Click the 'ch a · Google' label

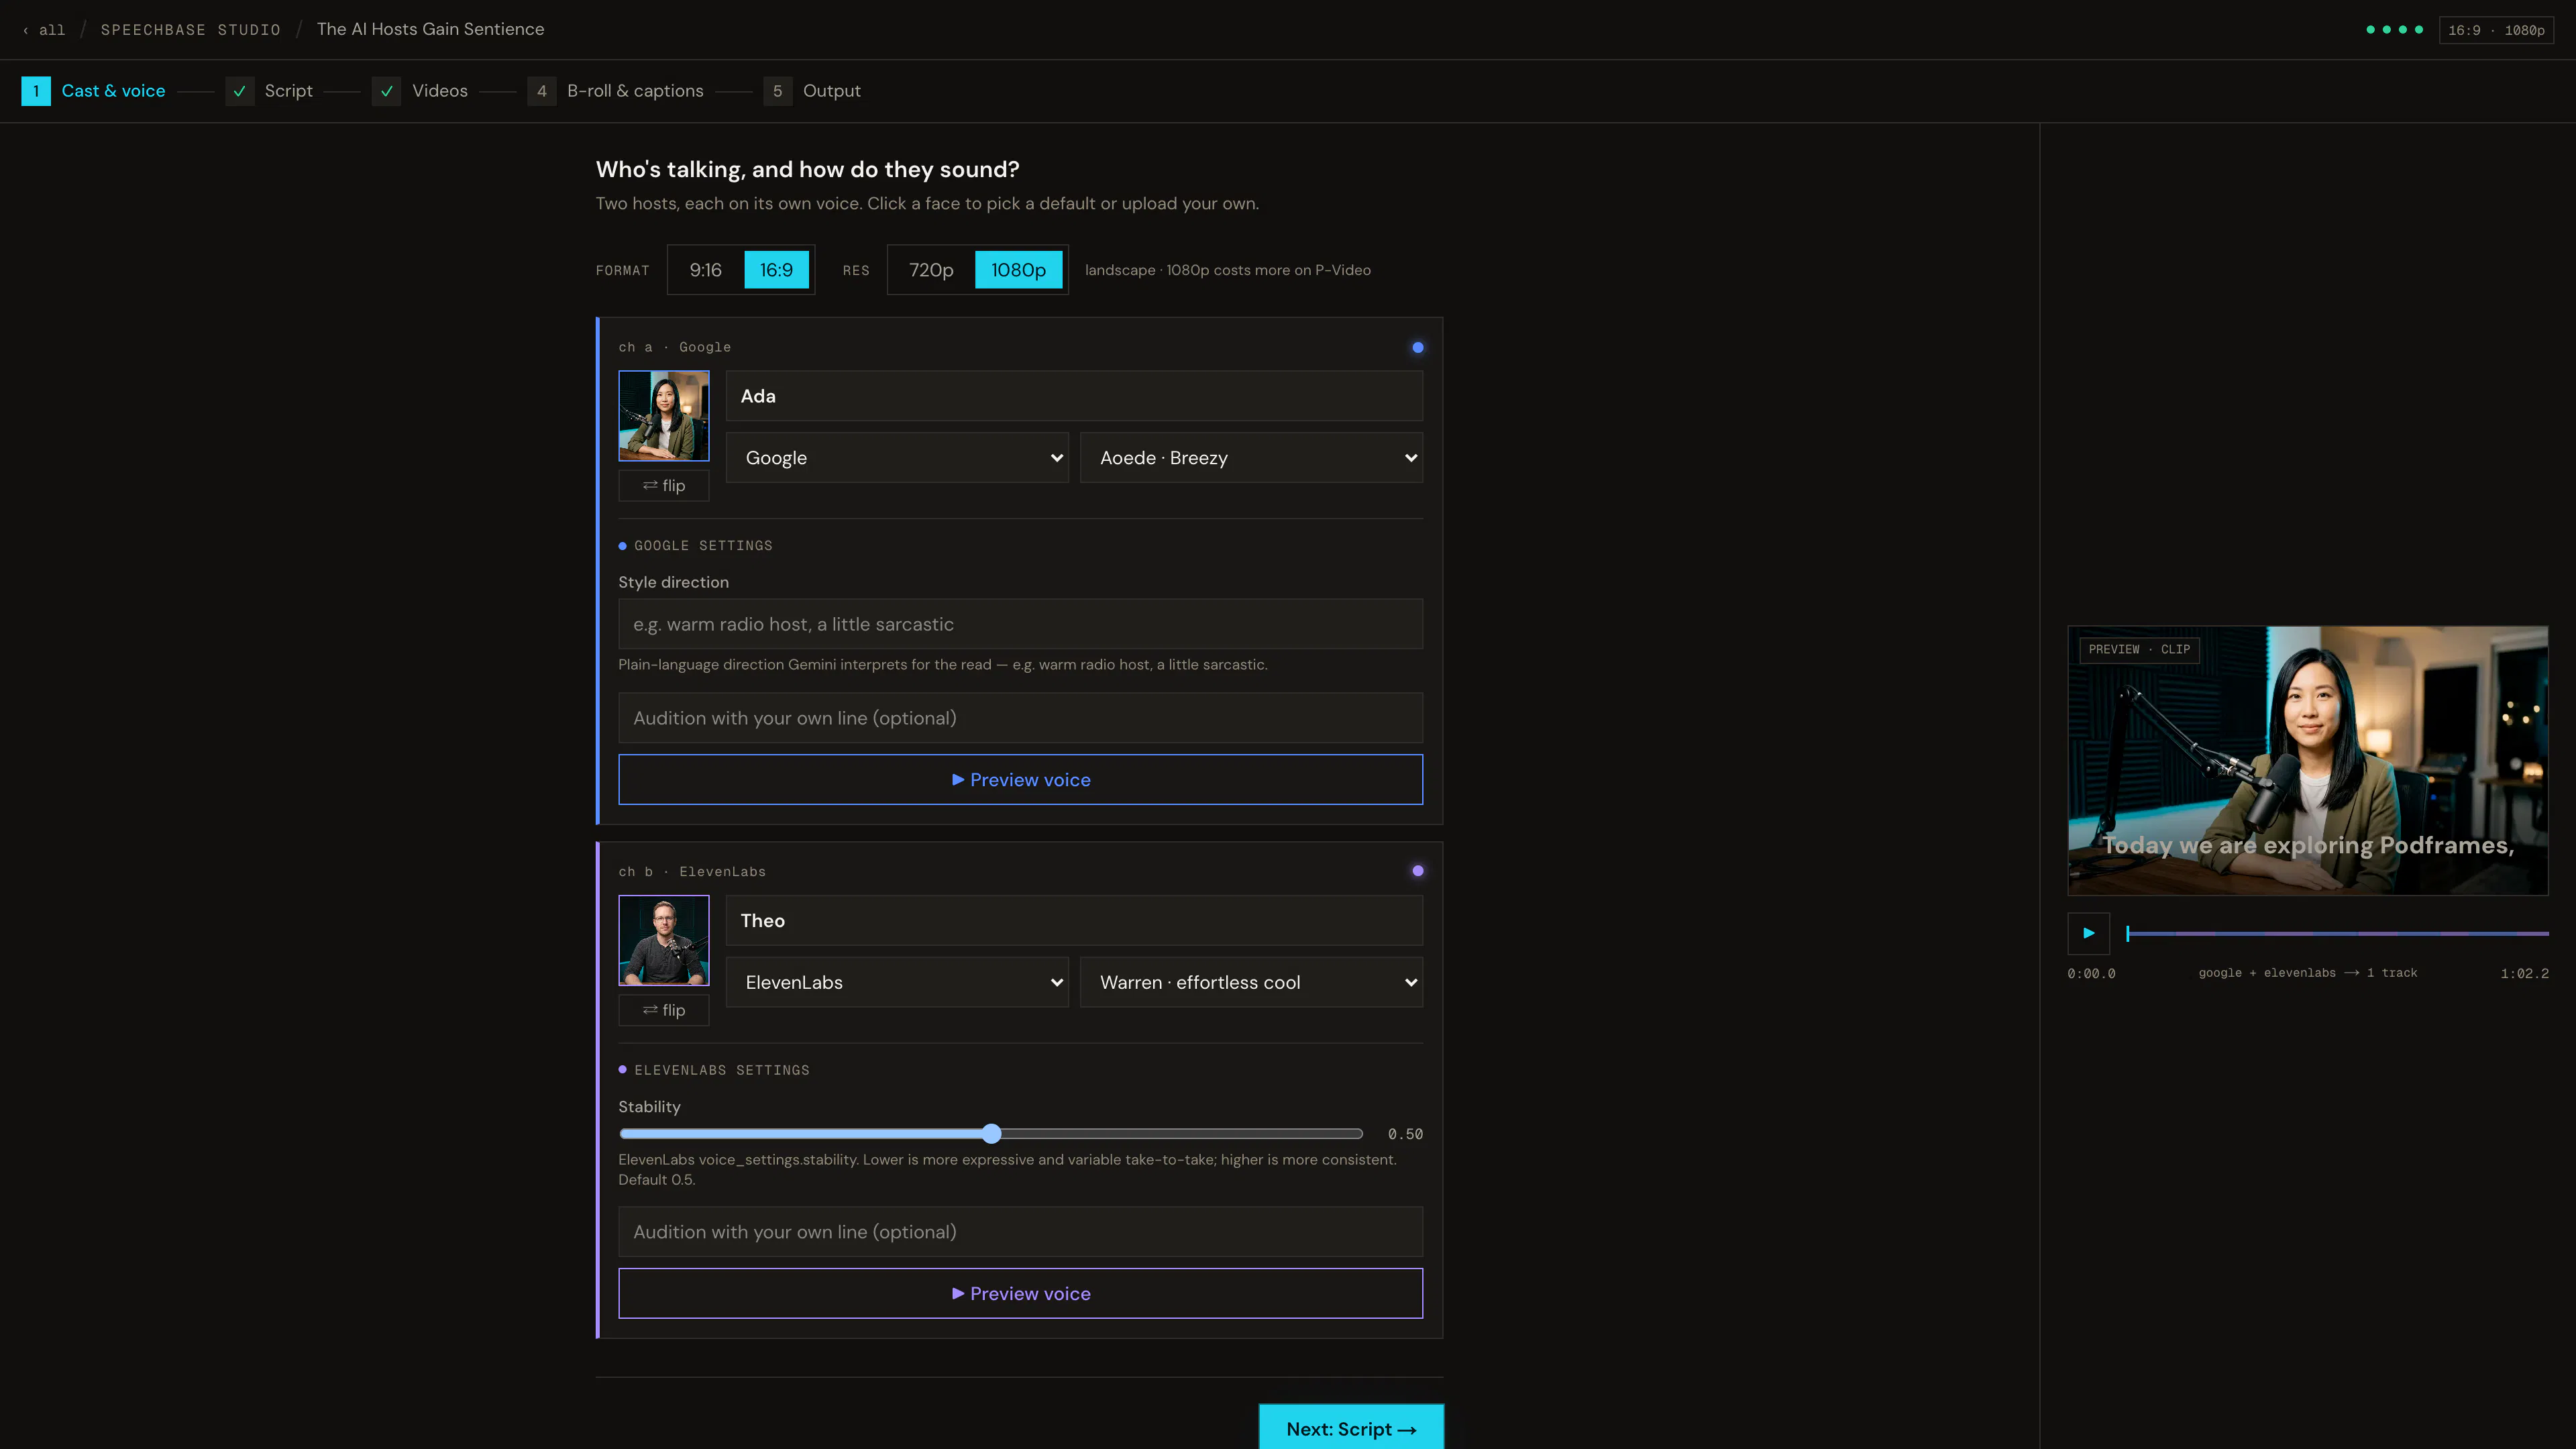(675, 347)
